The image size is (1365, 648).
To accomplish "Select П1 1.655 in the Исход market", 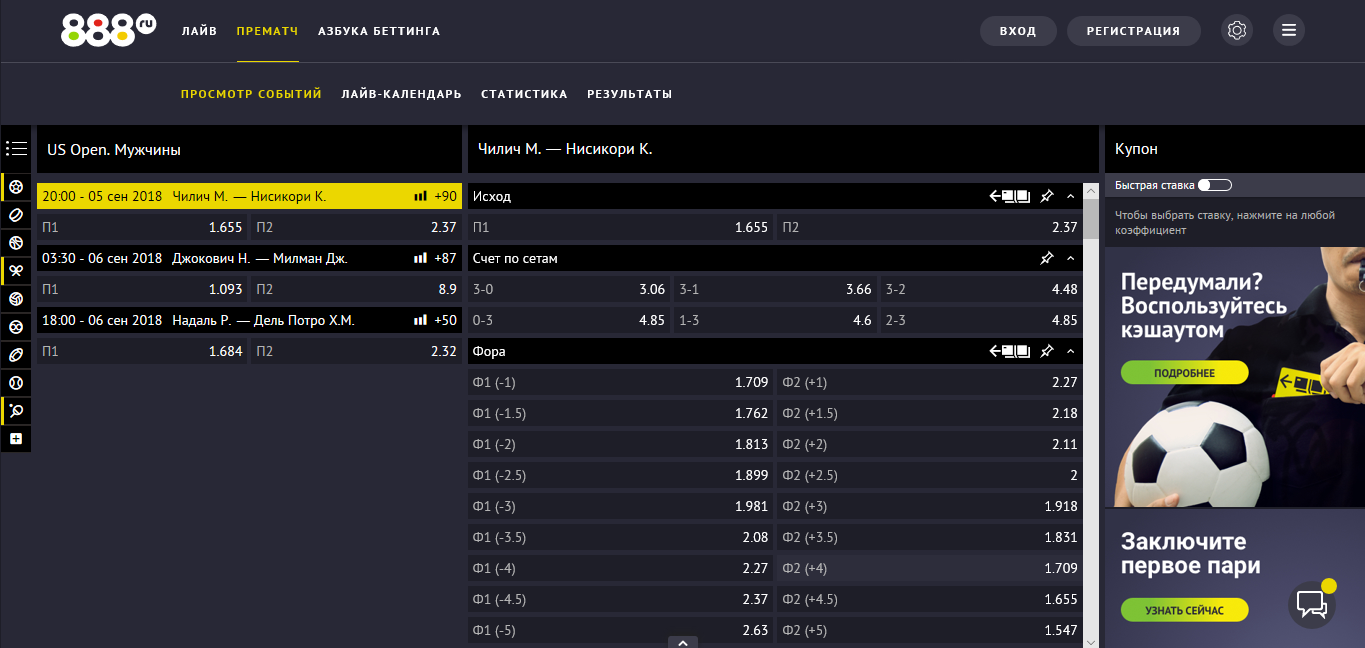I will click(x=620, y=227).
